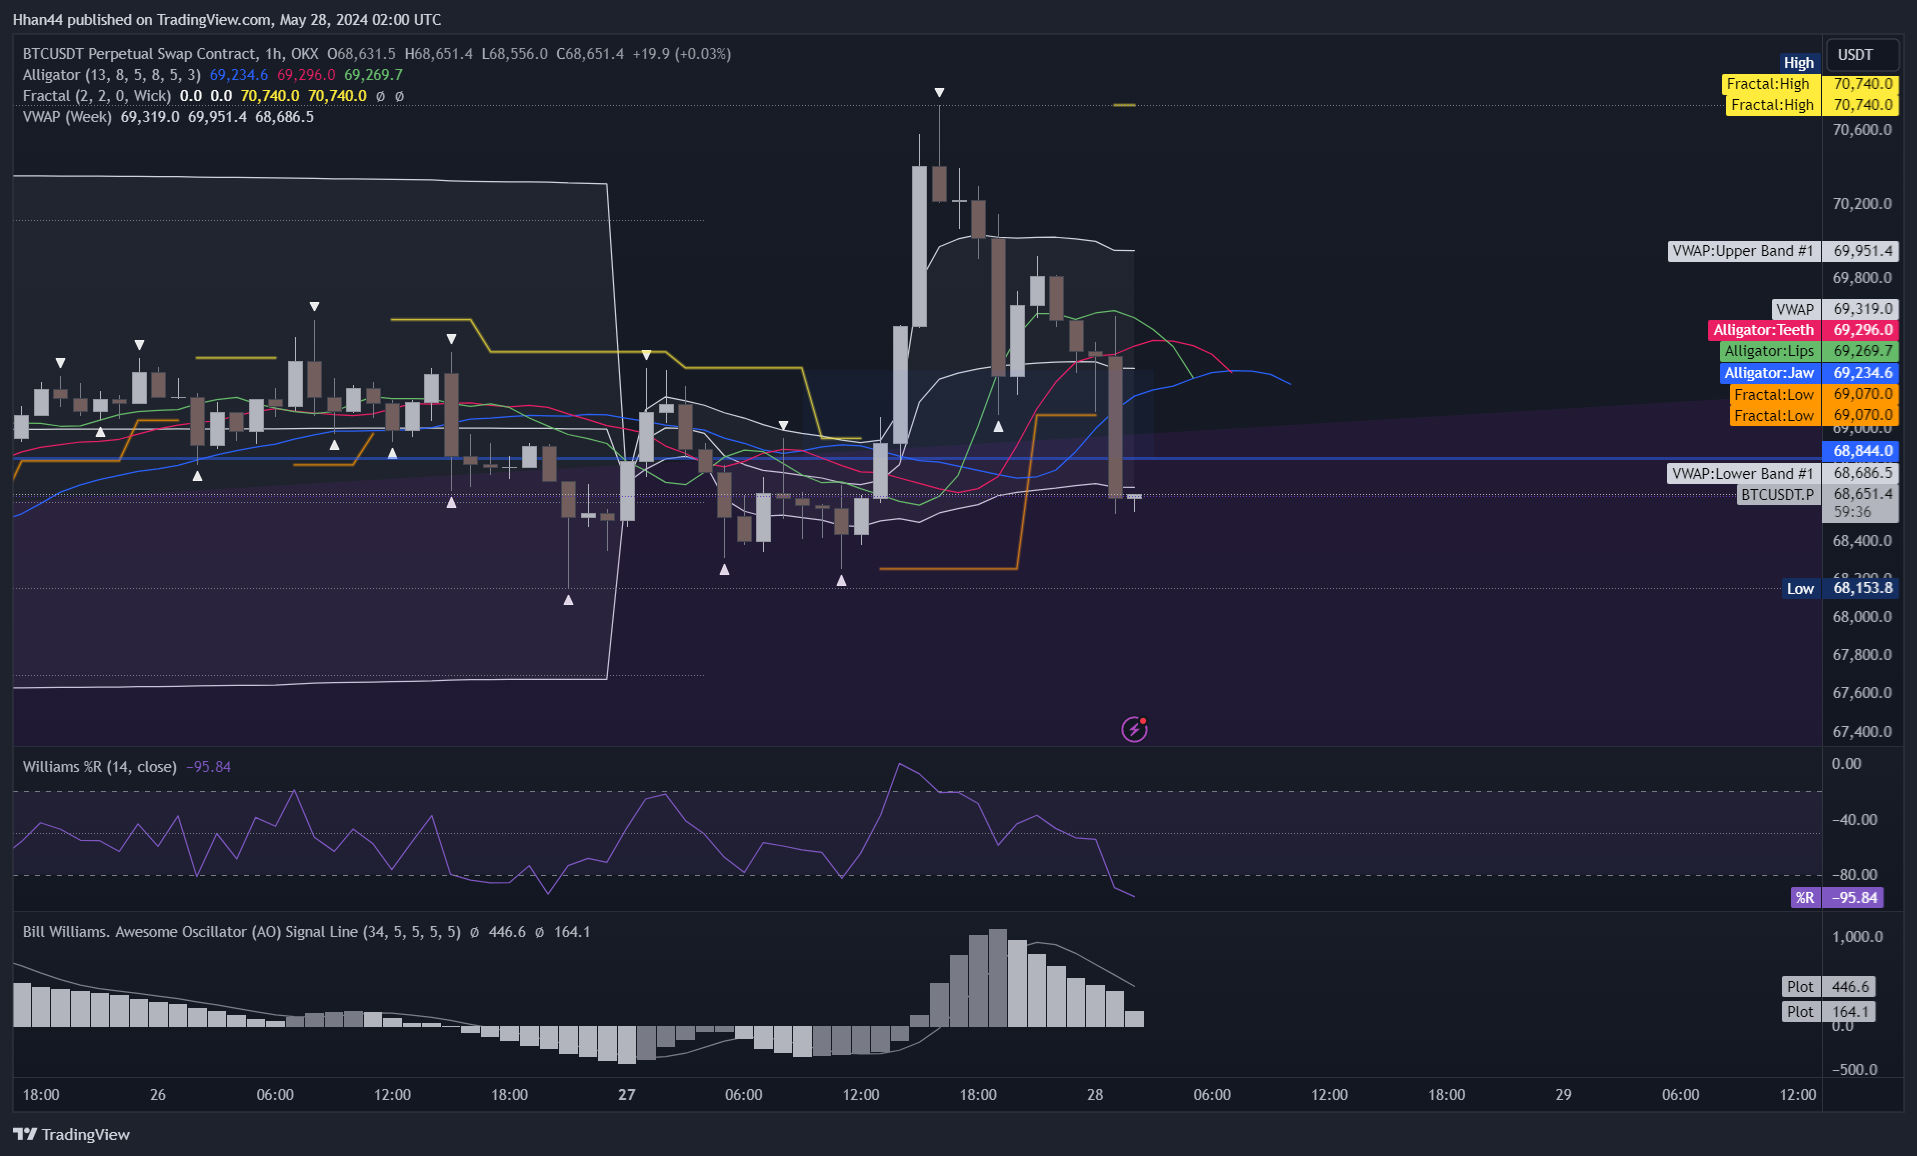Click the lightning bolt event icon on chart
The height and width of the screenshot is (1156, 1917).
(x=1134, y=729)
